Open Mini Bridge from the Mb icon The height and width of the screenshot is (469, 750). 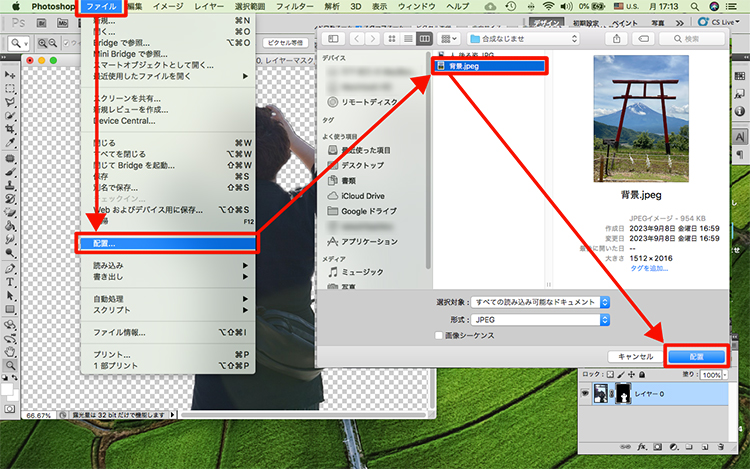tap(63, 23)
